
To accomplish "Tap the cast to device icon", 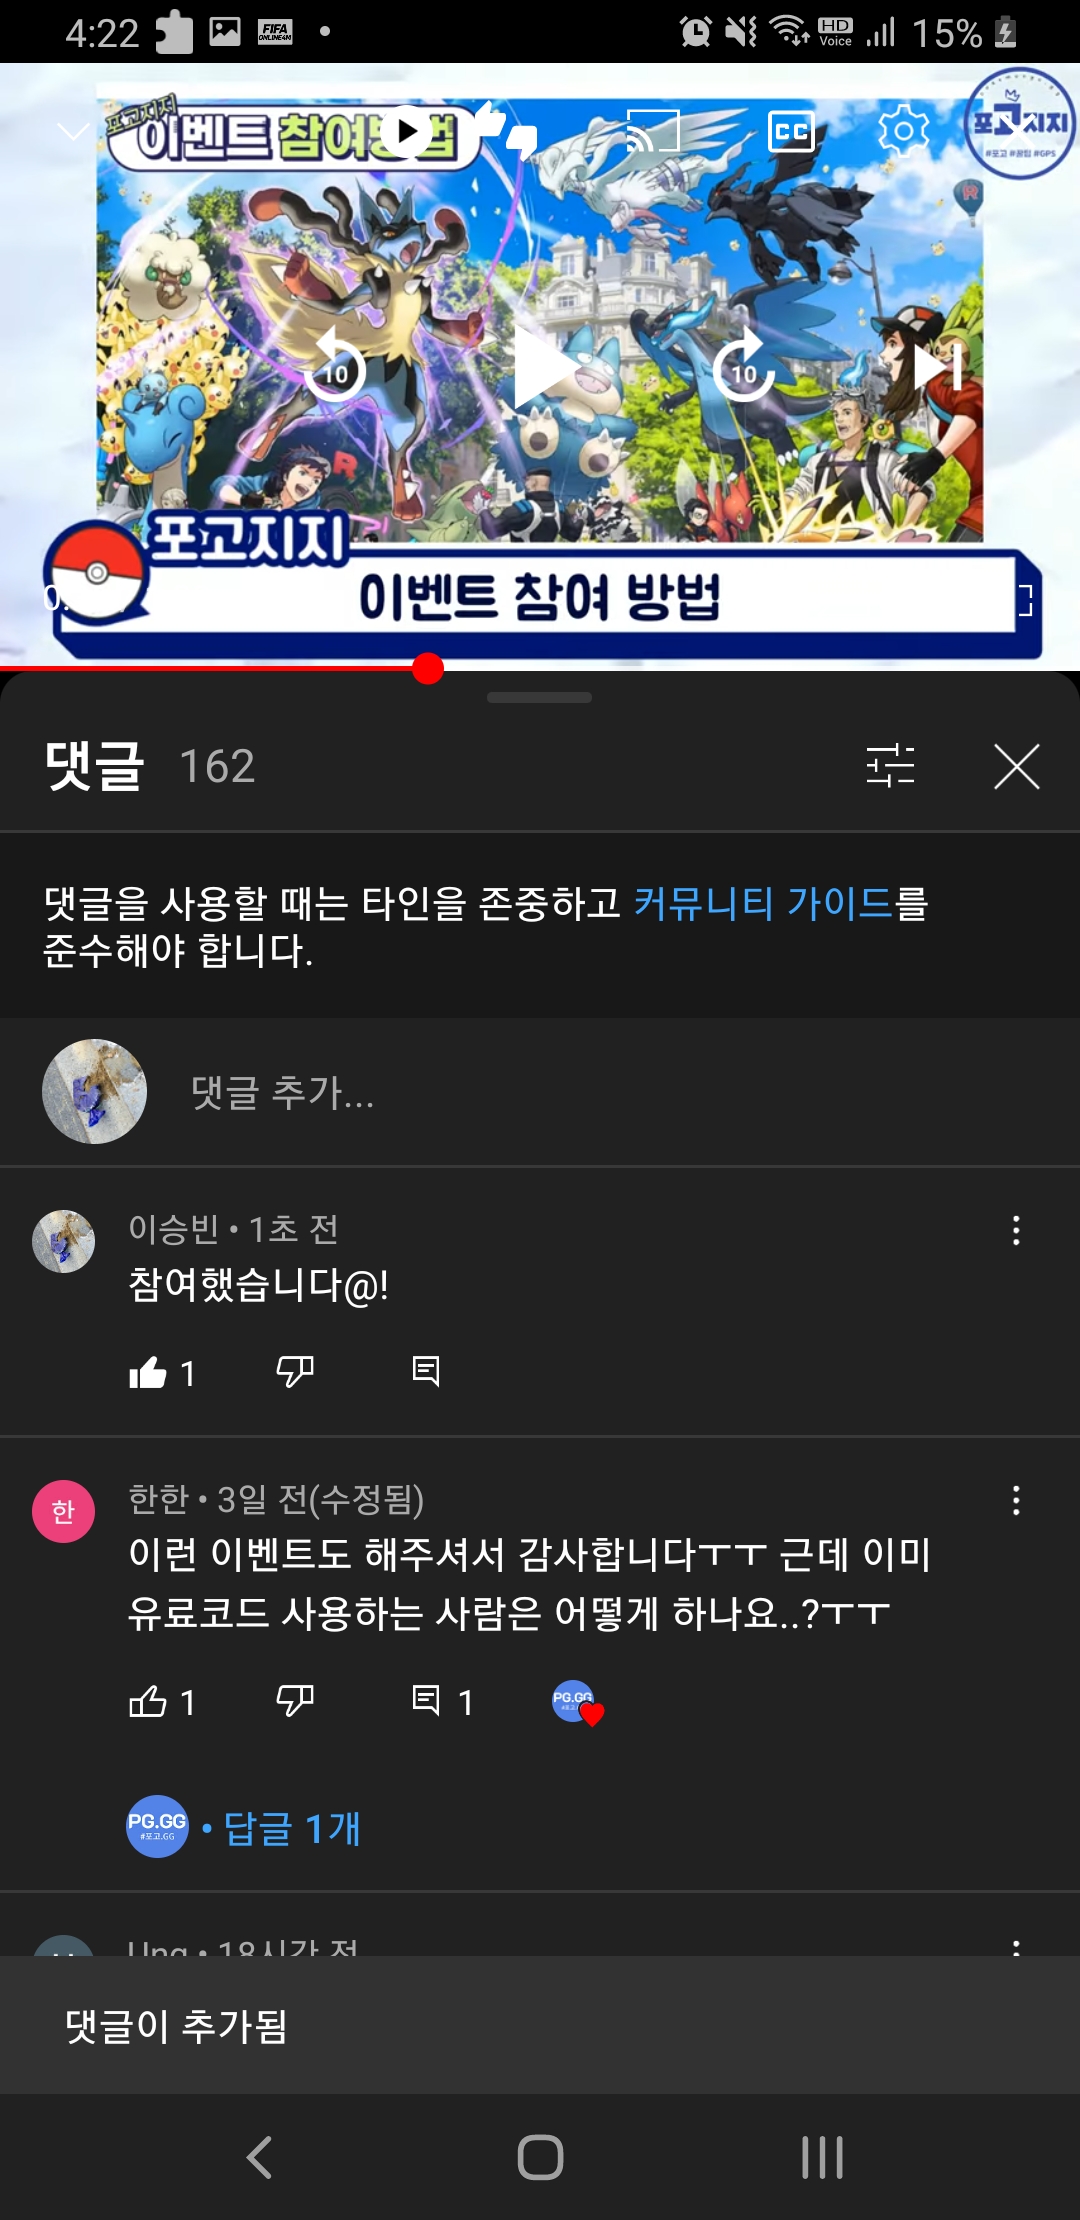I will click(x=653, y=131).
